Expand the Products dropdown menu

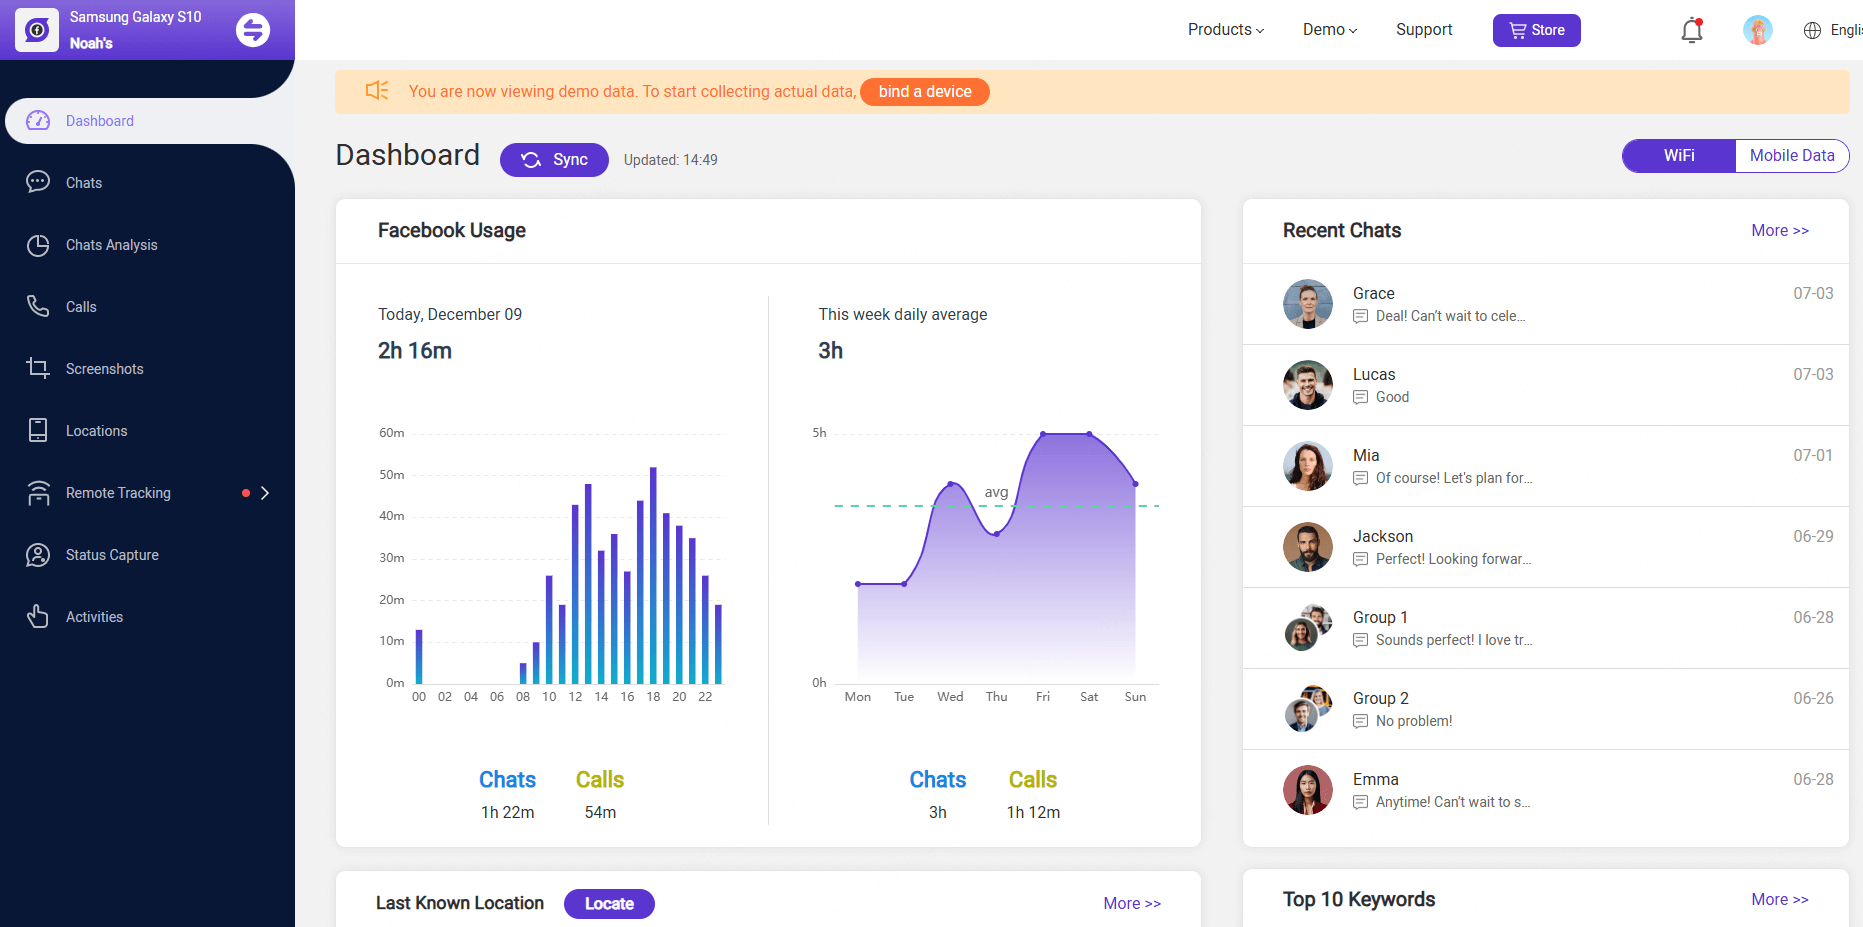pyautogui.click(x=1225, y=30)
